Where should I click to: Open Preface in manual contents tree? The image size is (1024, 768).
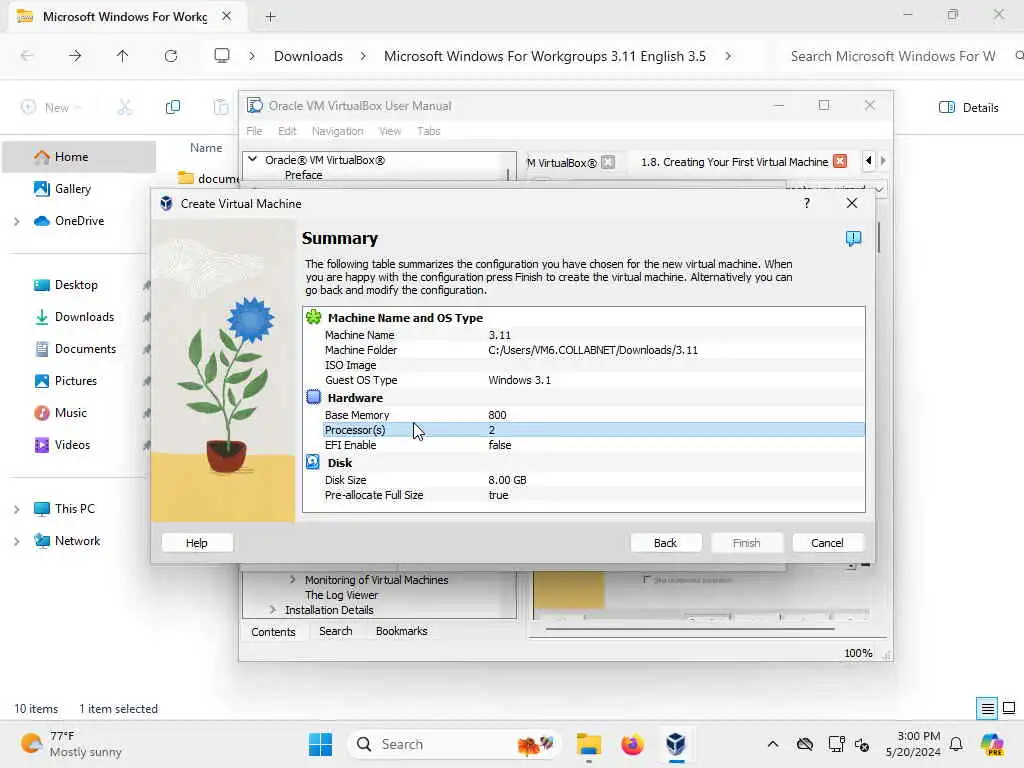click(x=303, y=175)
